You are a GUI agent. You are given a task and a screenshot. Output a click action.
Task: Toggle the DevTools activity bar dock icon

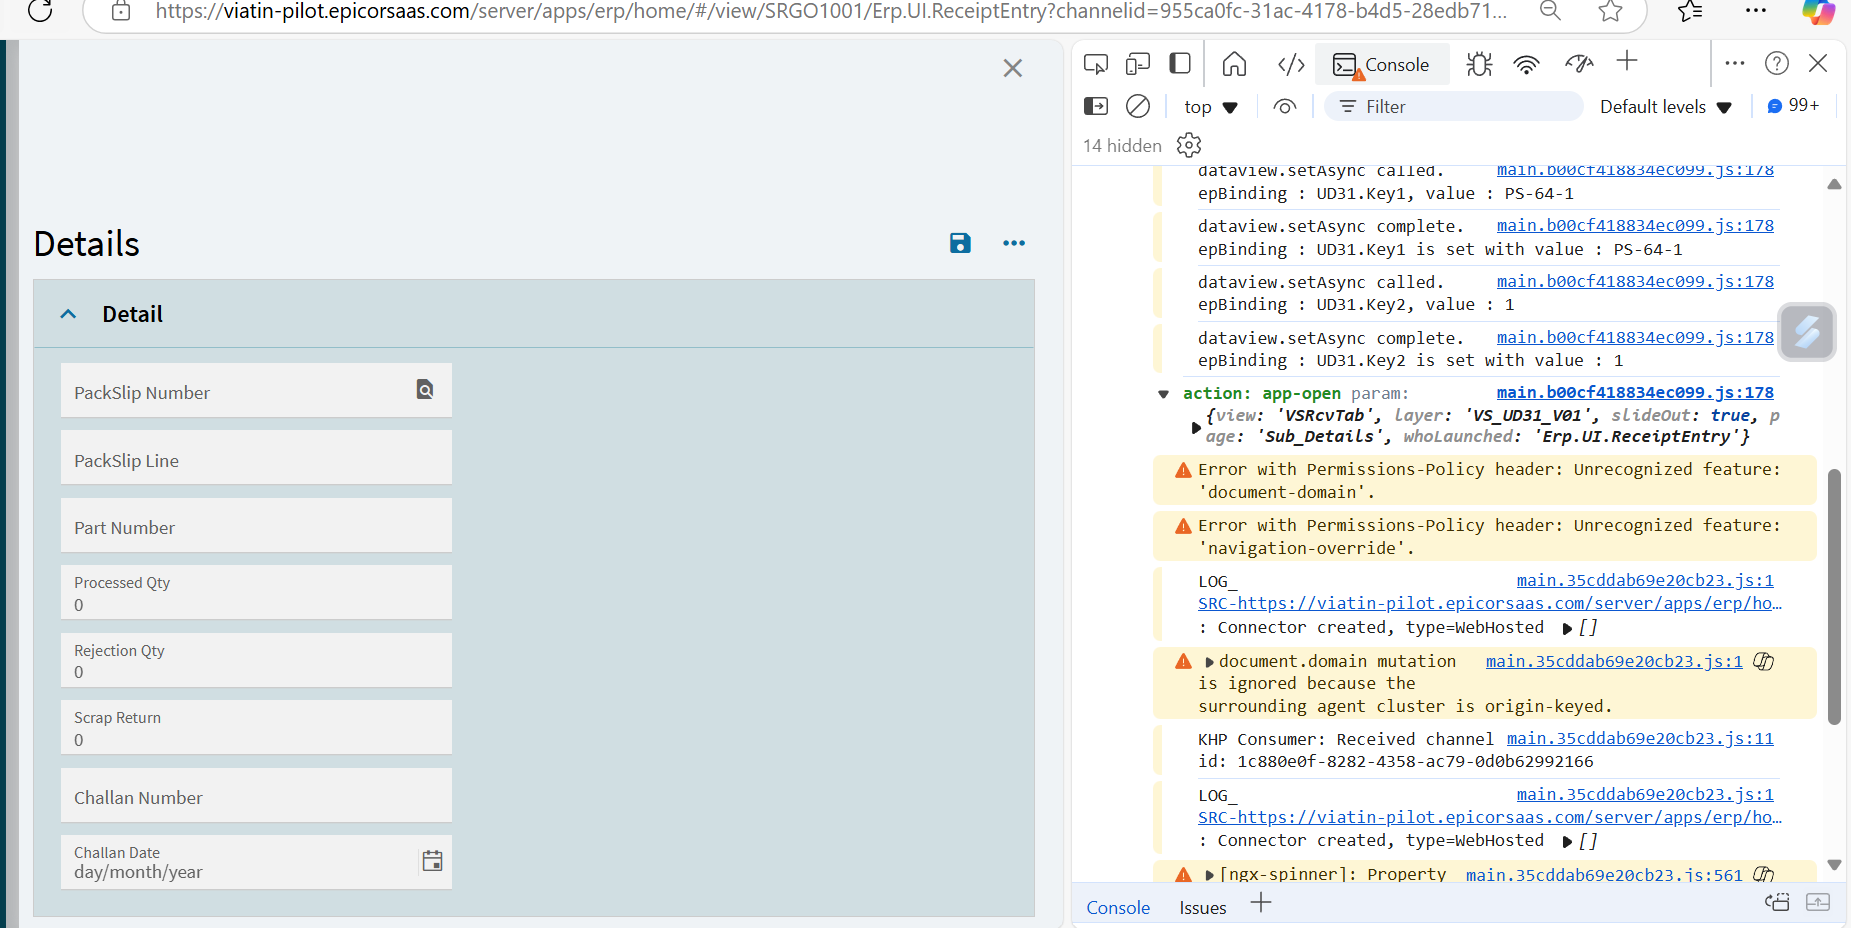1180,64
